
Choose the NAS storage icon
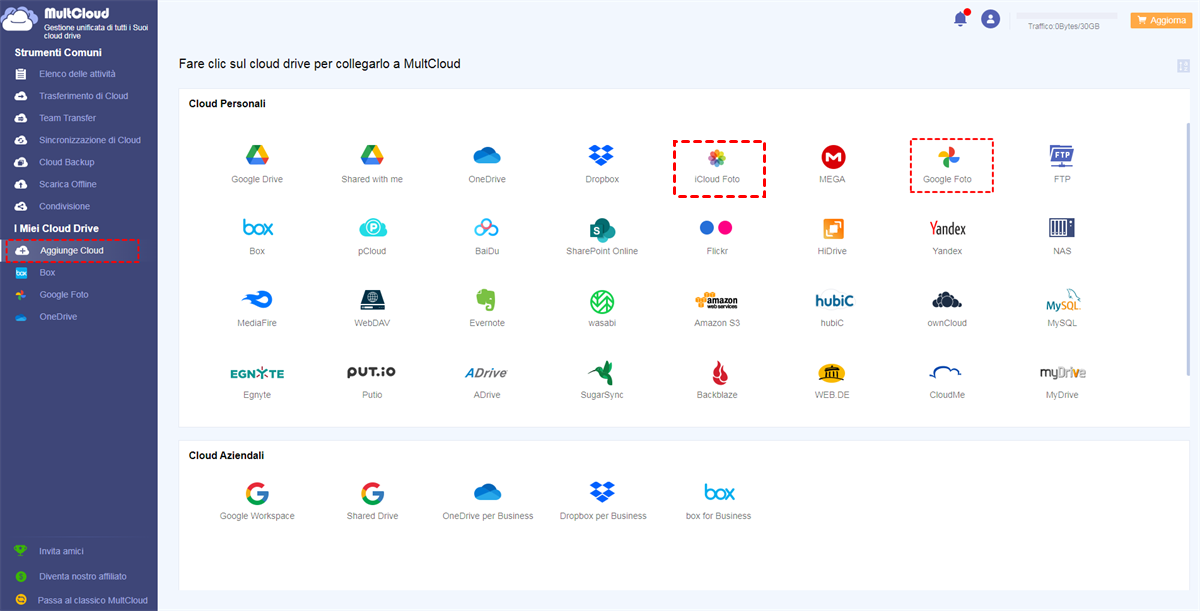coord(1062,228)
